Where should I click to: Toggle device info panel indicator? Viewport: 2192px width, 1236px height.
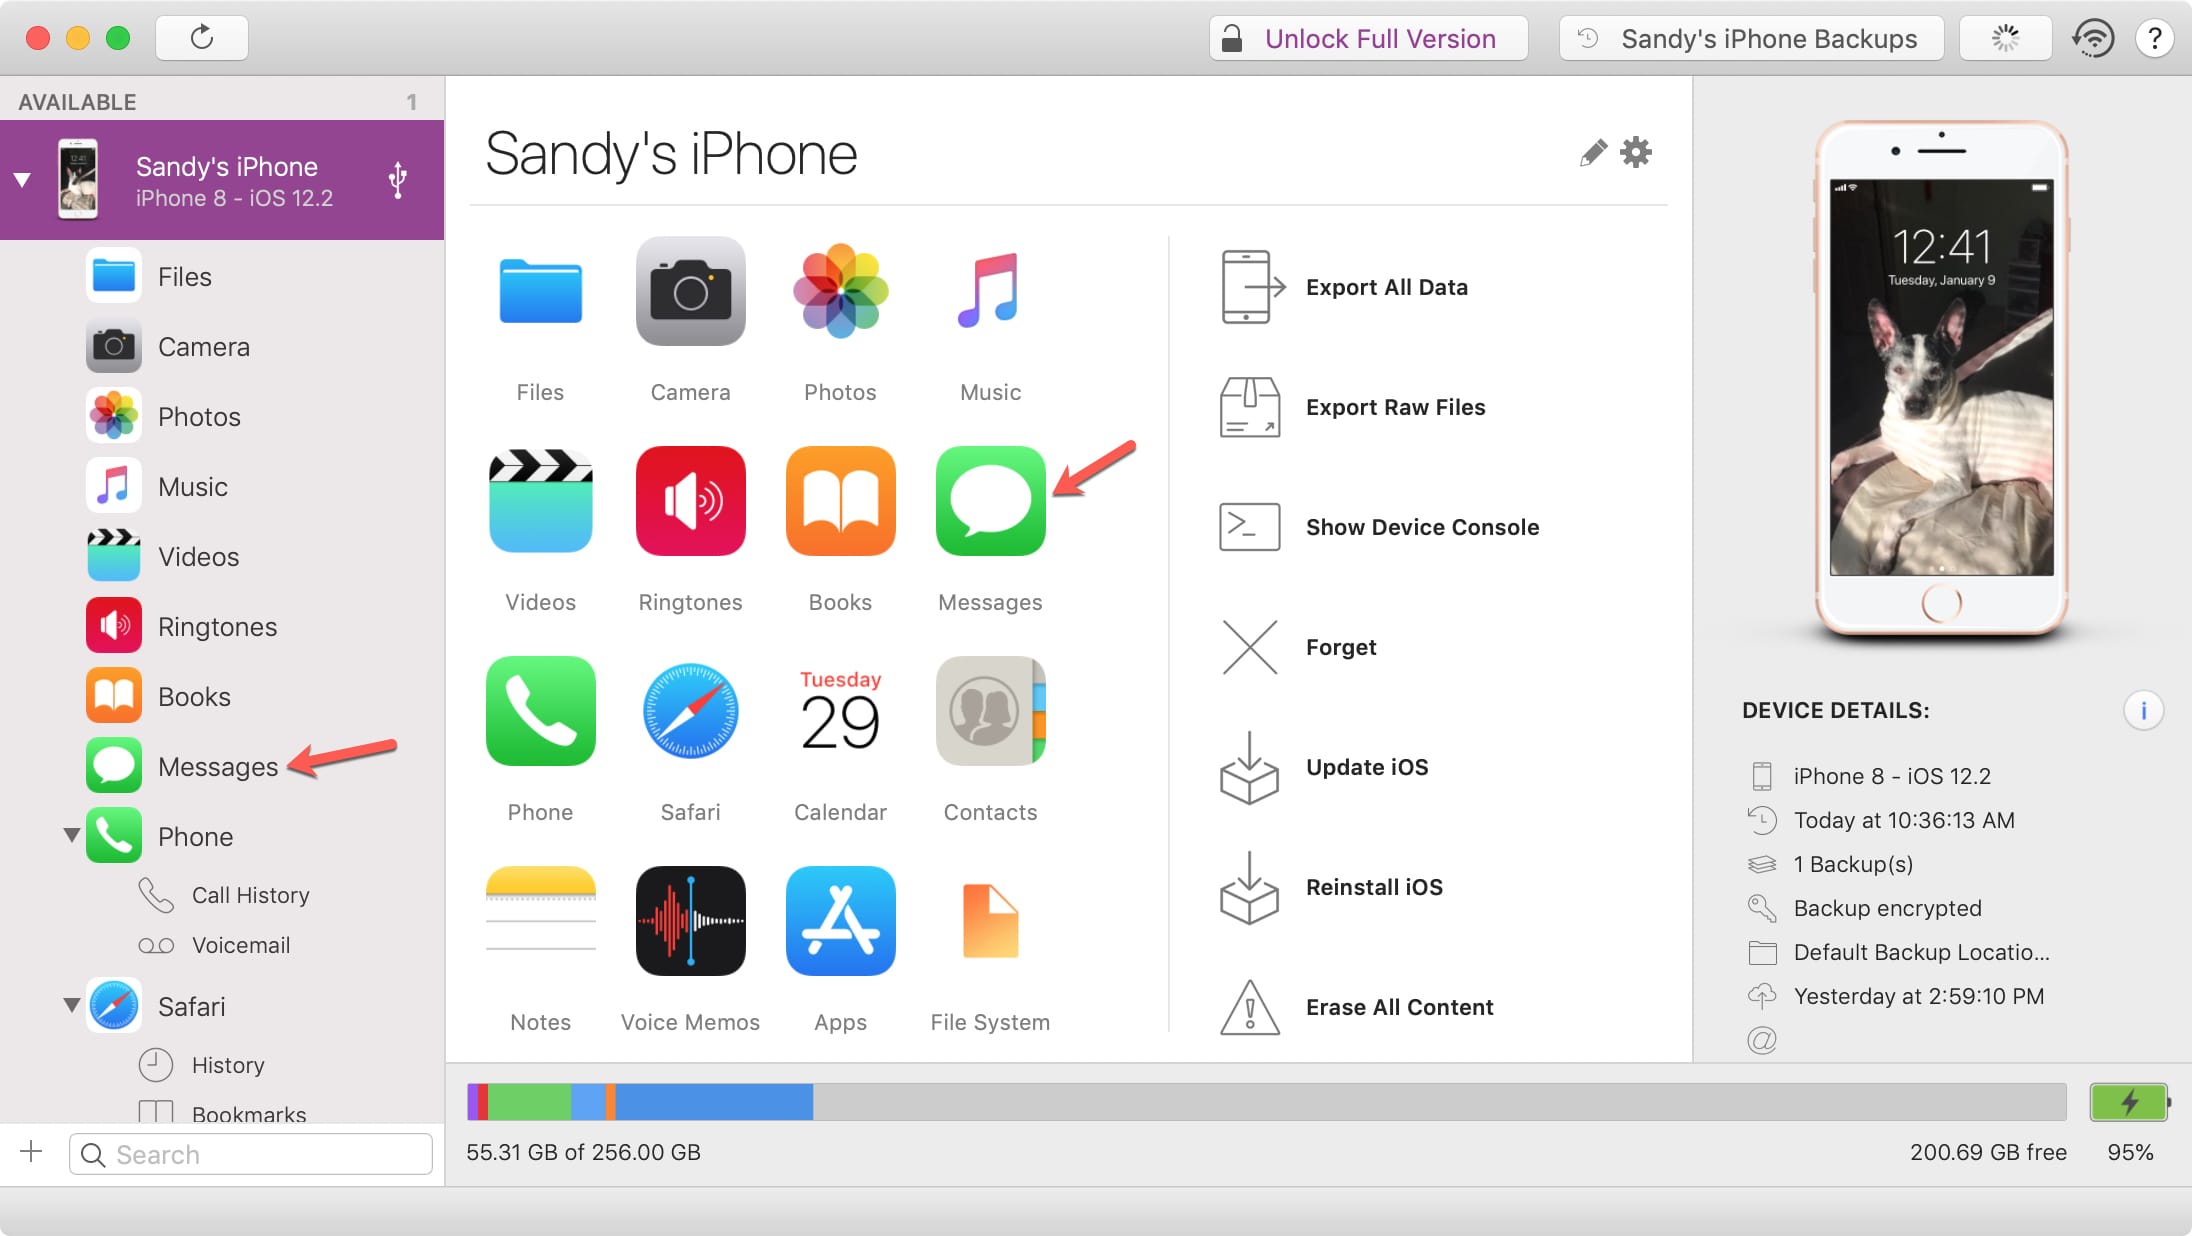click(x=2144, y=711)
